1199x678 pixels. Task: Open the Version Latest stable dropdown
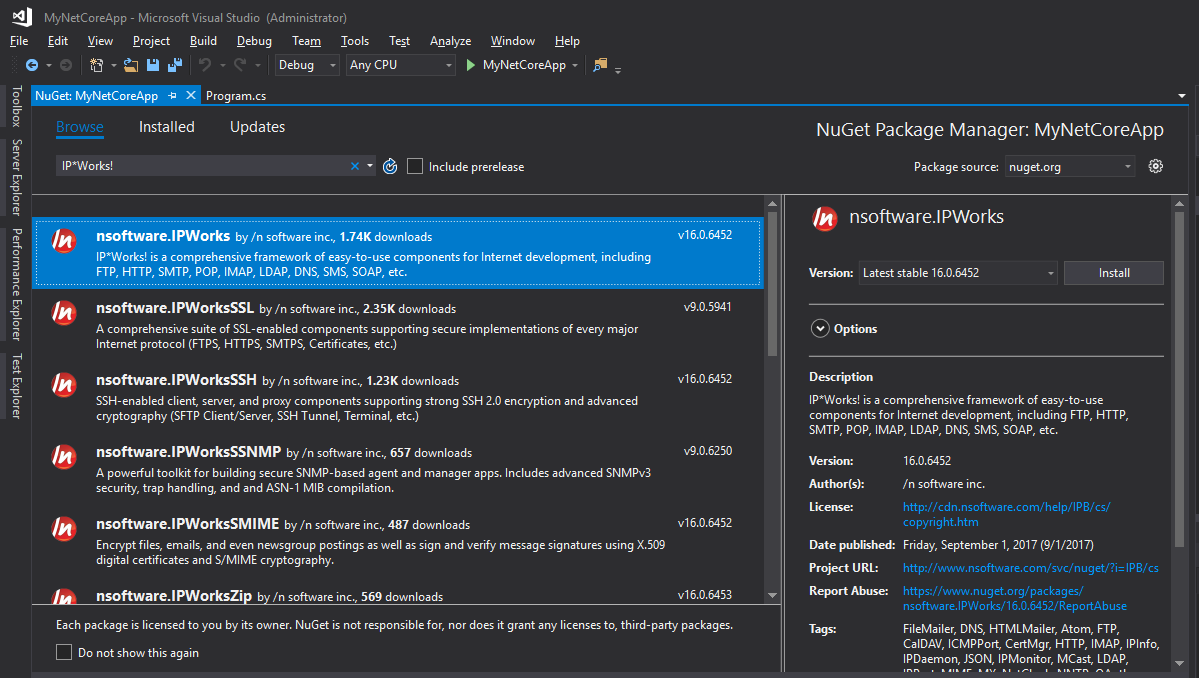957,273
